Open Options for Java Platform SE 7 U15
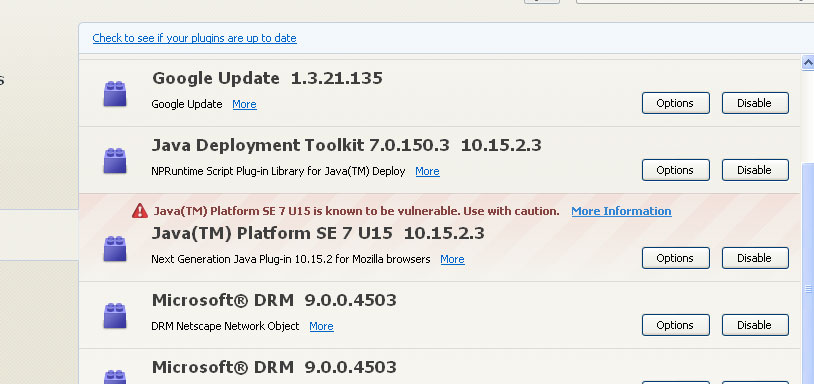 tap(675, 258)
